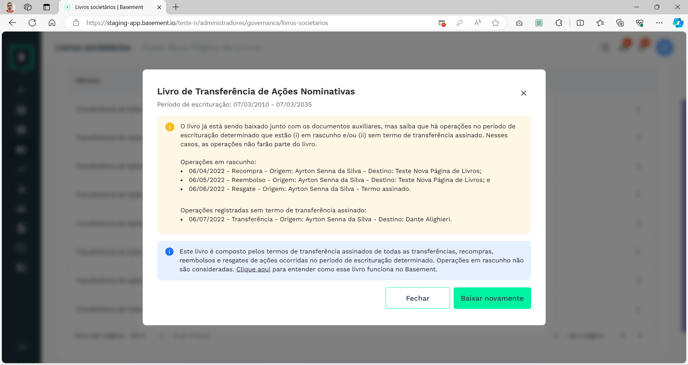This screenshot has height=365, width=688.
Task: Open a new tab with the plus button
Action: pyautogui.click(x=176, y=7)
